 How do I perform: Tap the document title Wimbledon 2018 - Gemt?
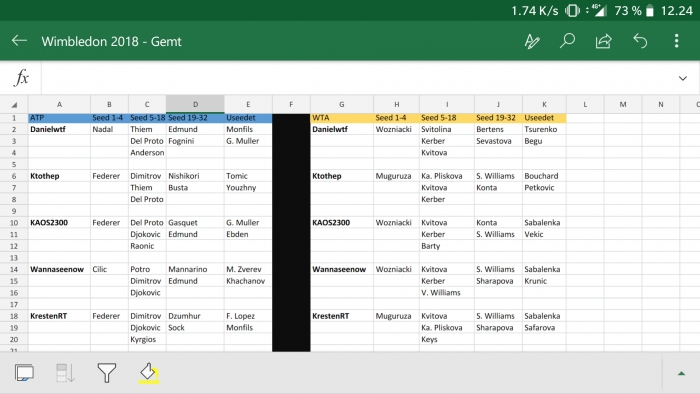(112, 41)
